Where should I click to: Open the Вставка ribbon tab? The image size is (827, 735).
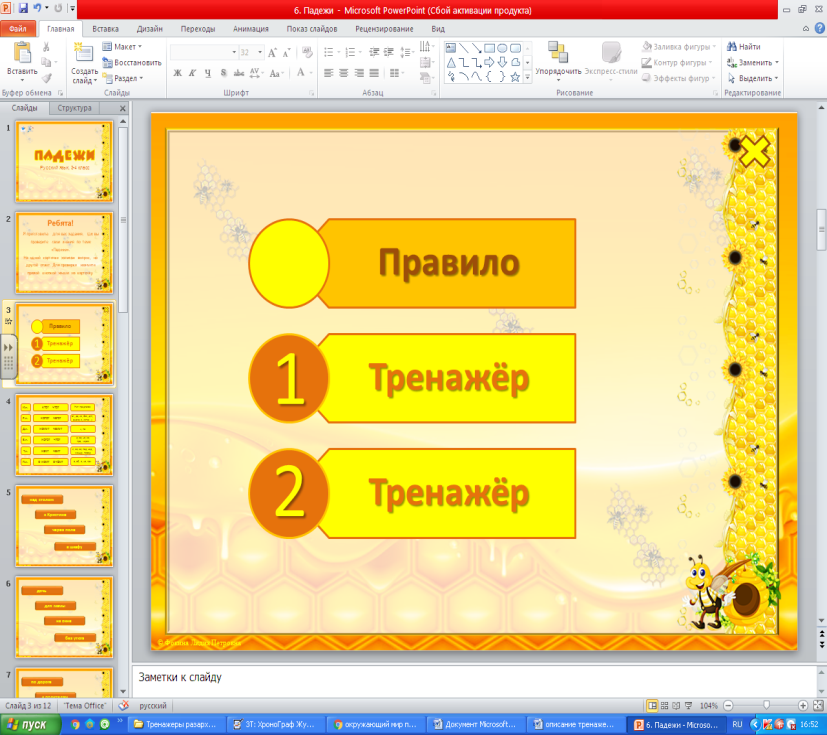click(105, 29)
